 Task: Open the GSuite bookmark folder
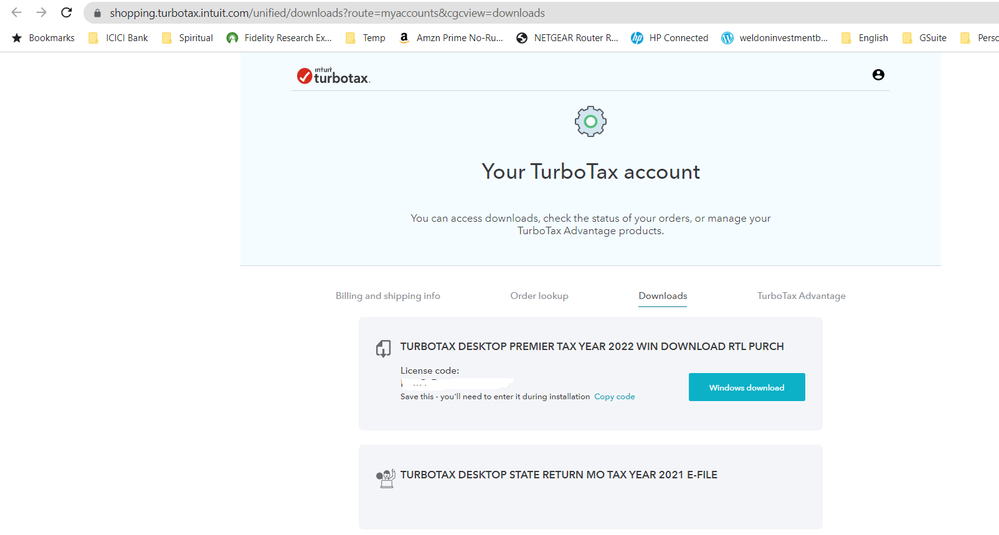point(924,38)
